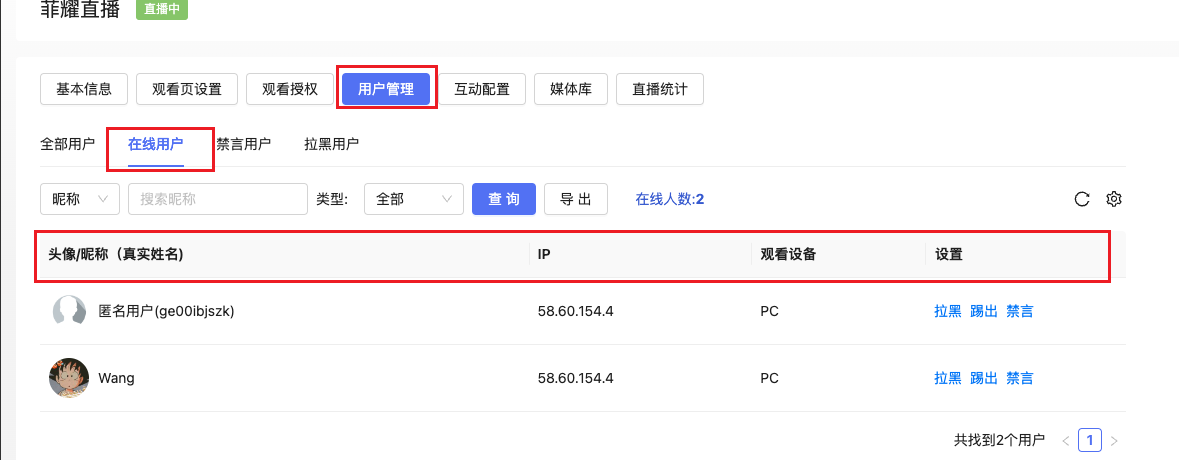Screen dimensions: 1179x460
Task: Open the 互动配置 section
Action: (482, 89)
